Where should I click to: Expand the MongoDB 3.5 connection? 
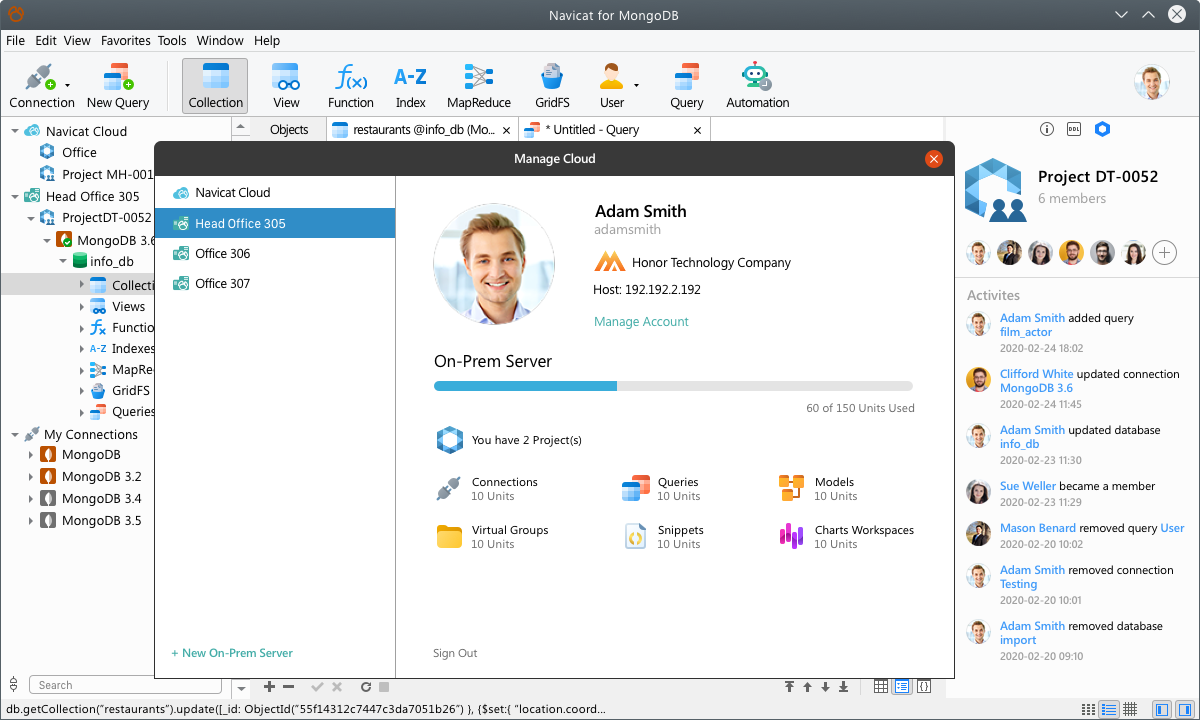tap(31, 521)
